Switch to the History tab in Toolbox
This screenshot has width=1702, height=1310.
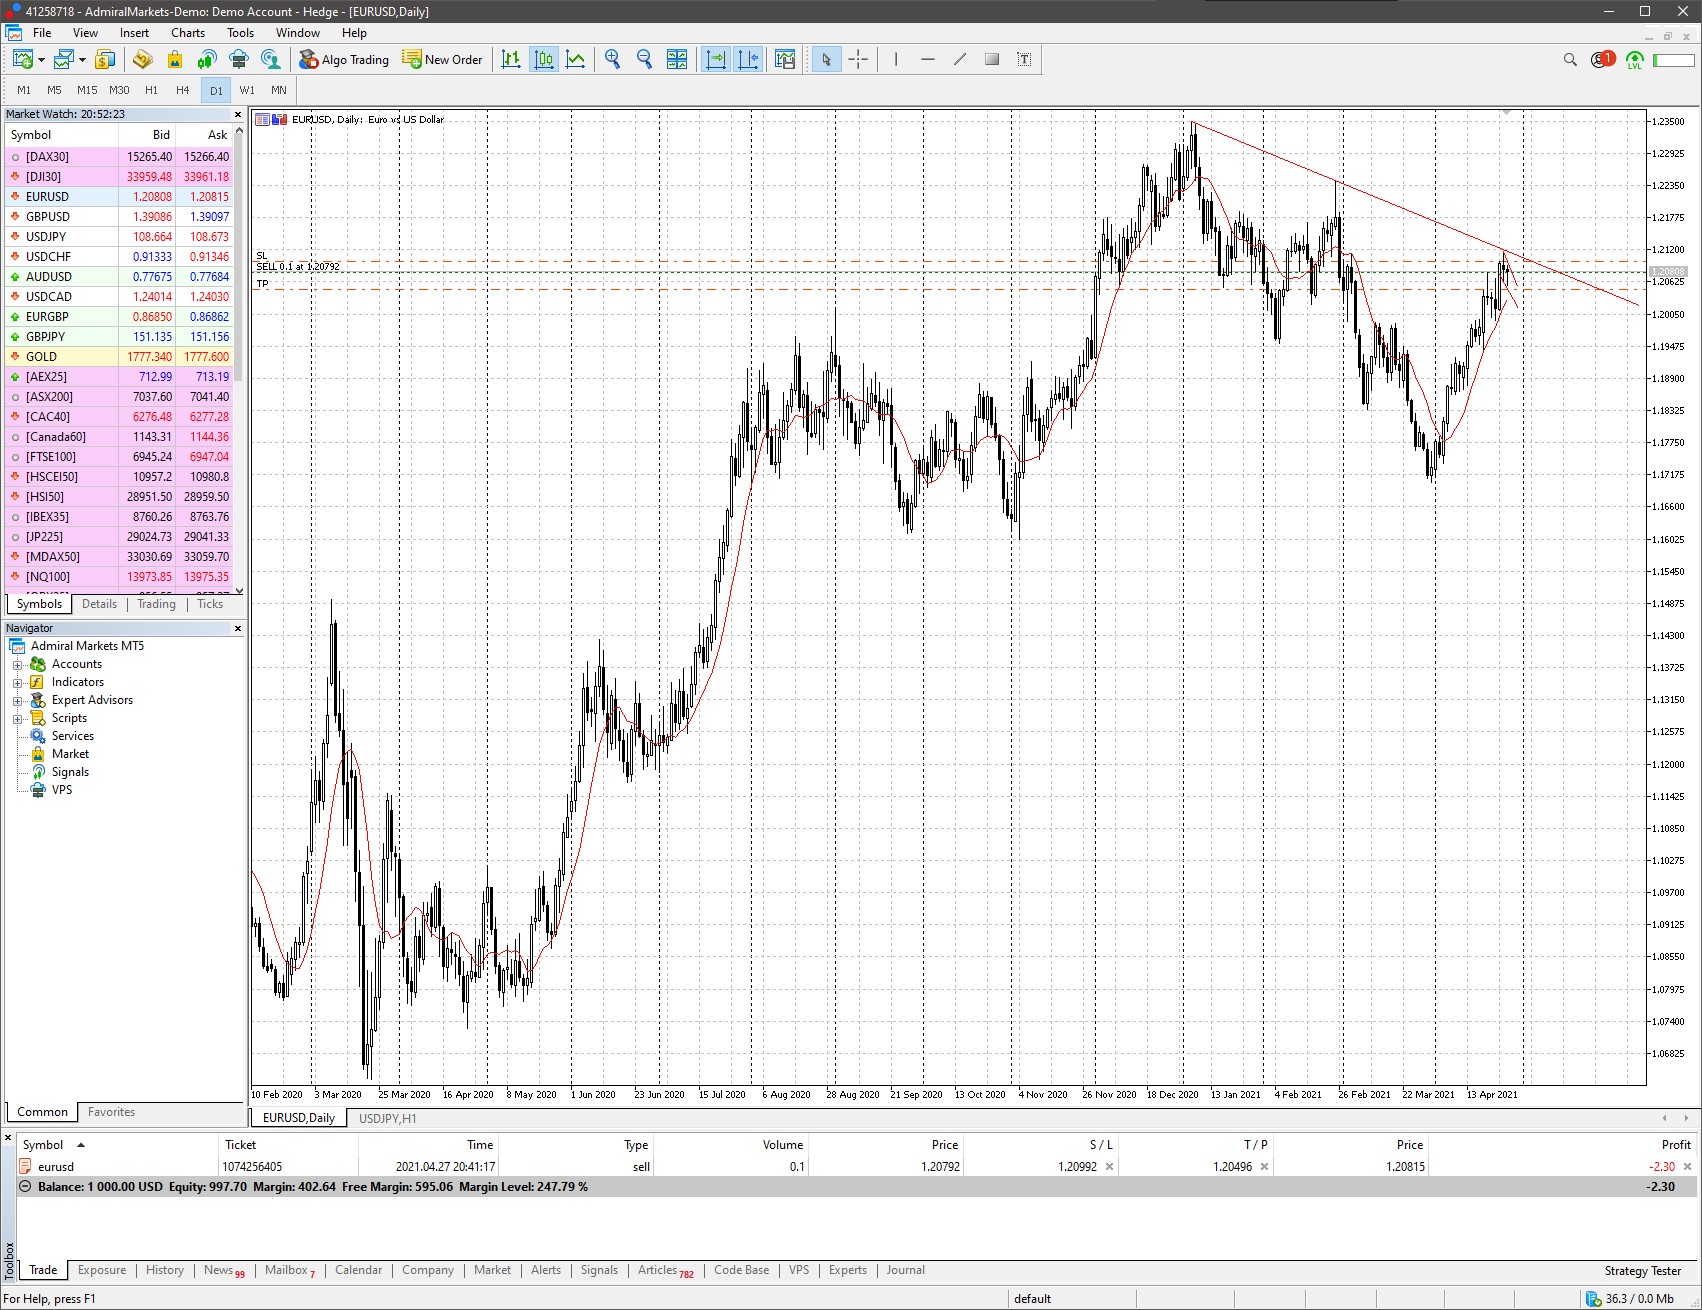pyautogui.click(x=164, y=1270)
